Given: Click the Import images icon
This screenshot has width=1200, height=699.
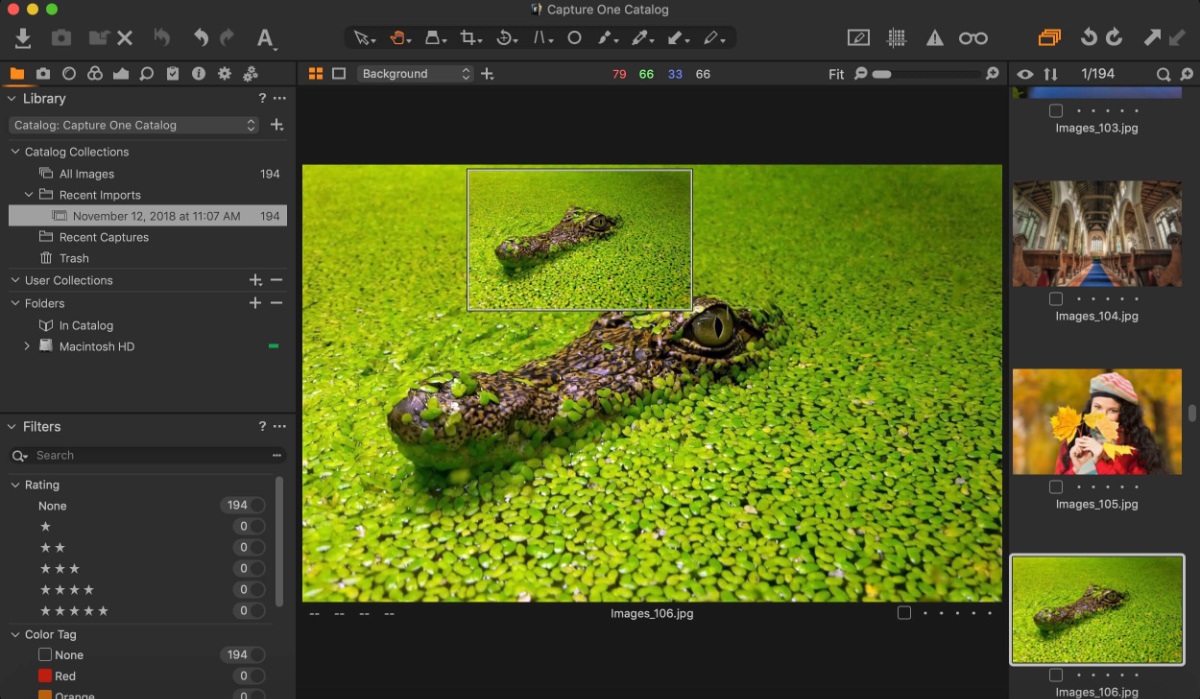Looking at the screenshot, I should (24, 38).
